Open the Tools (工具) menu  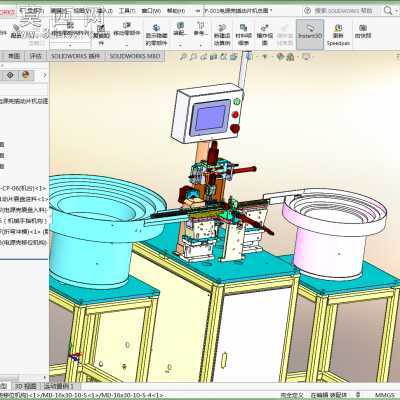pos(127,11)
